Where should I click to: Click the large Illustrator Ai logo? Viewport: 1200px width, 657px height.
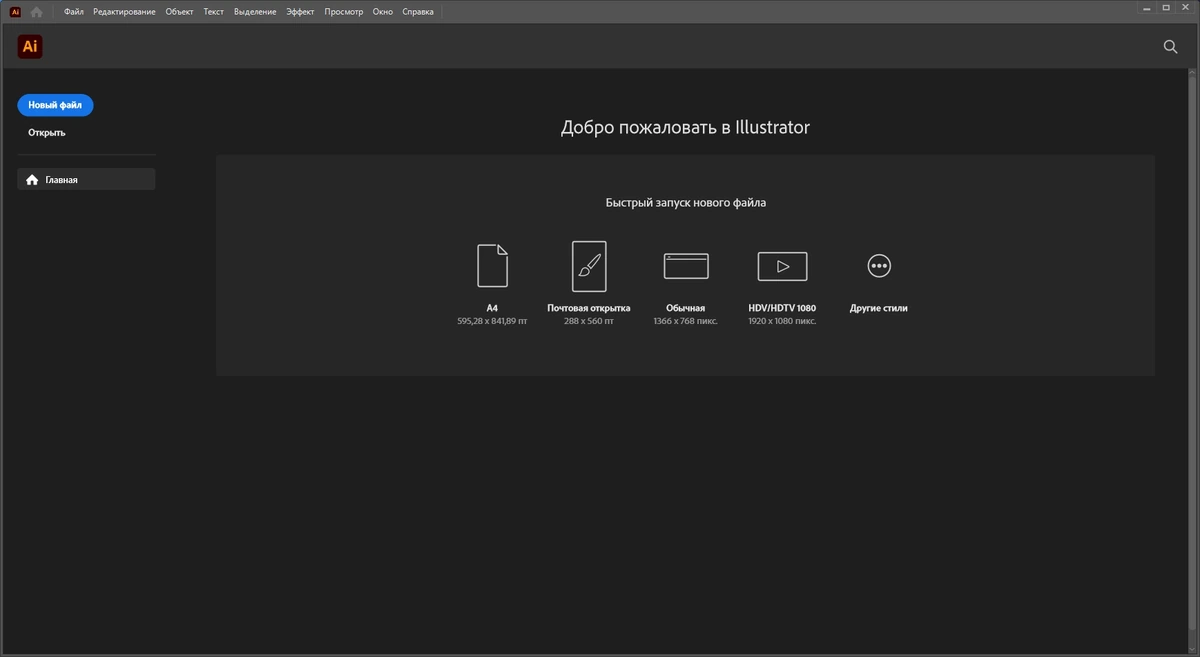click(x=30, y=46)
